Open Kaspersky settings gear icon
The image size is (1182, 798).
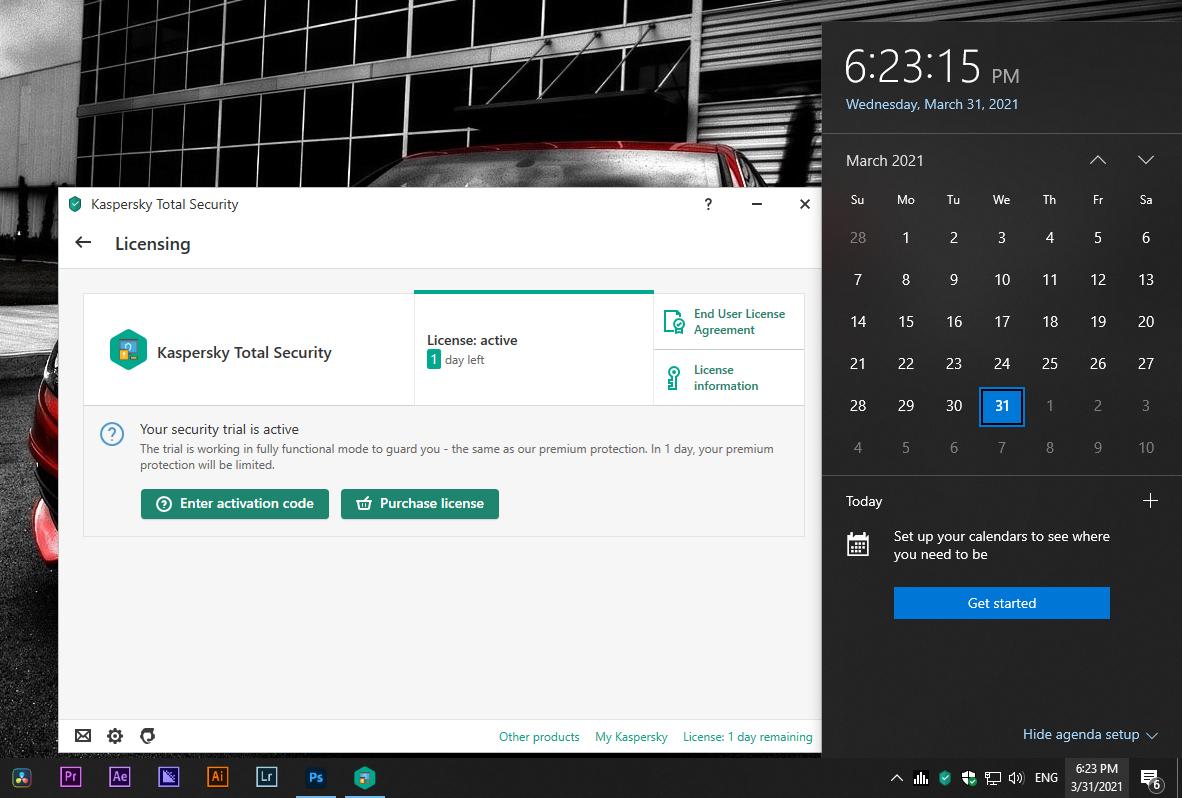[115, 735]
